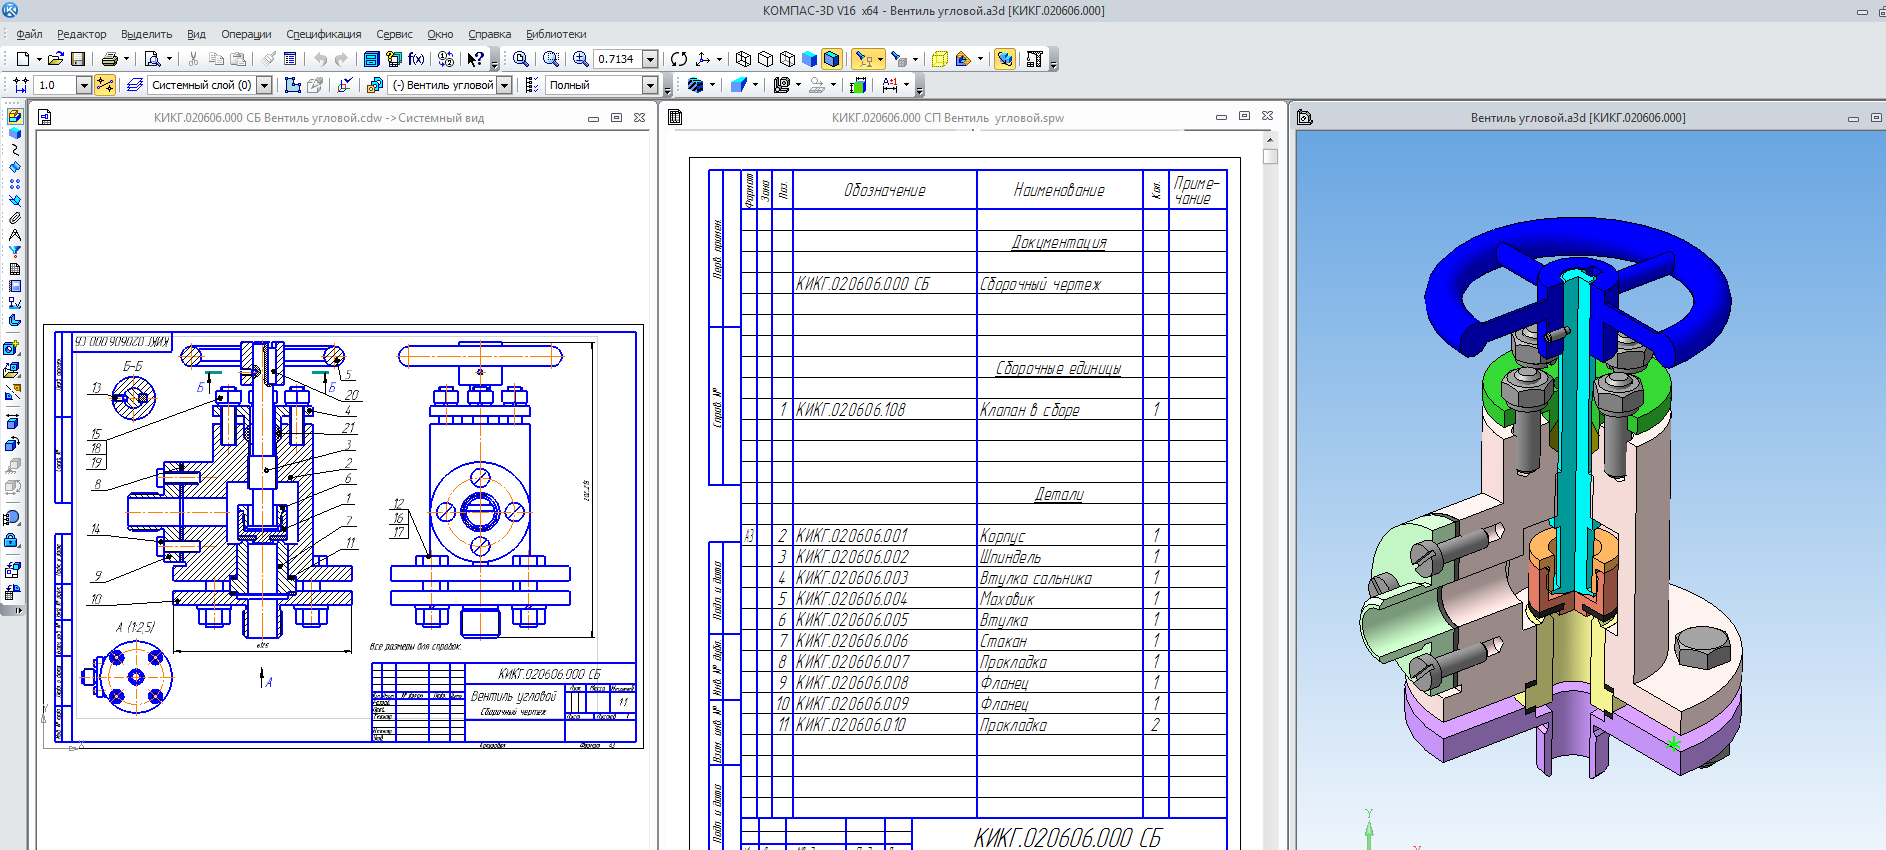Viewport: 1886px width, 850px height.
Task: Open the Сервис menu
Action: 394,34
